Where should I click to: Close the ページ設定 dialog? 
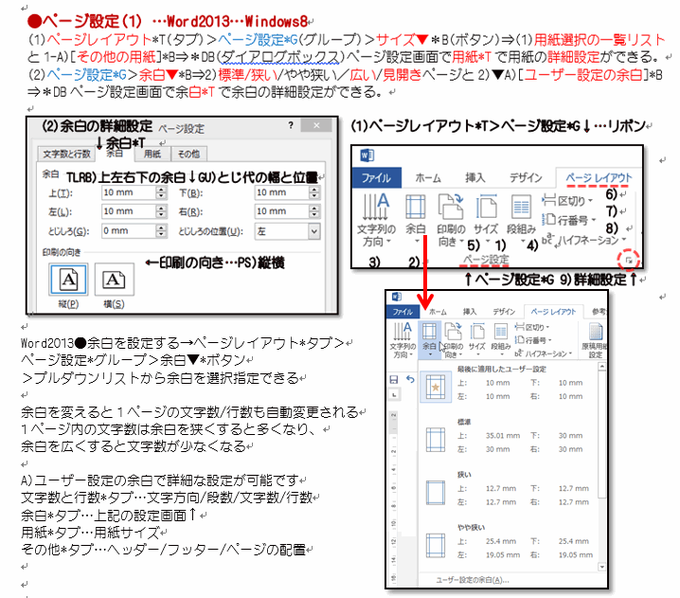317,126
